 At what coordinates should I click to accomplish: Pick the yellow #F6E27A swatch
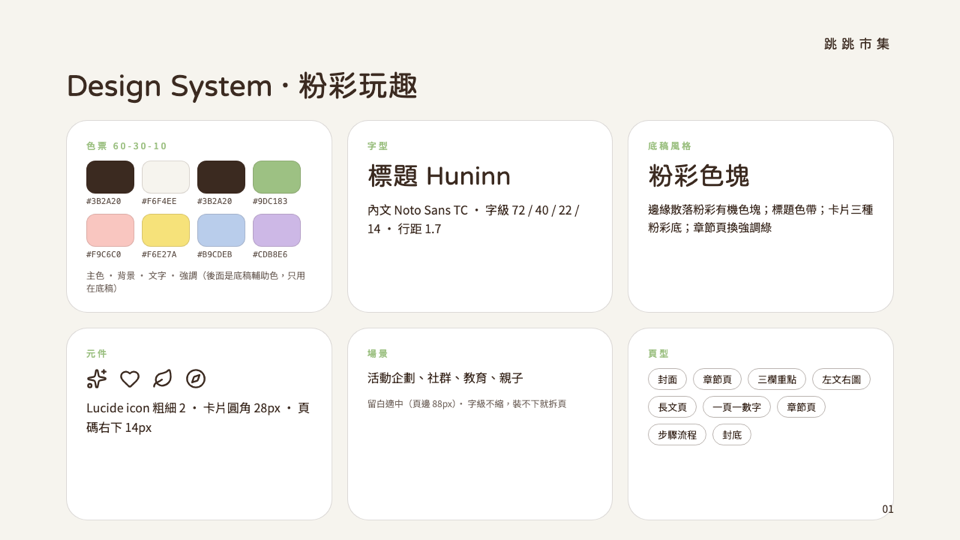point(166,230)
